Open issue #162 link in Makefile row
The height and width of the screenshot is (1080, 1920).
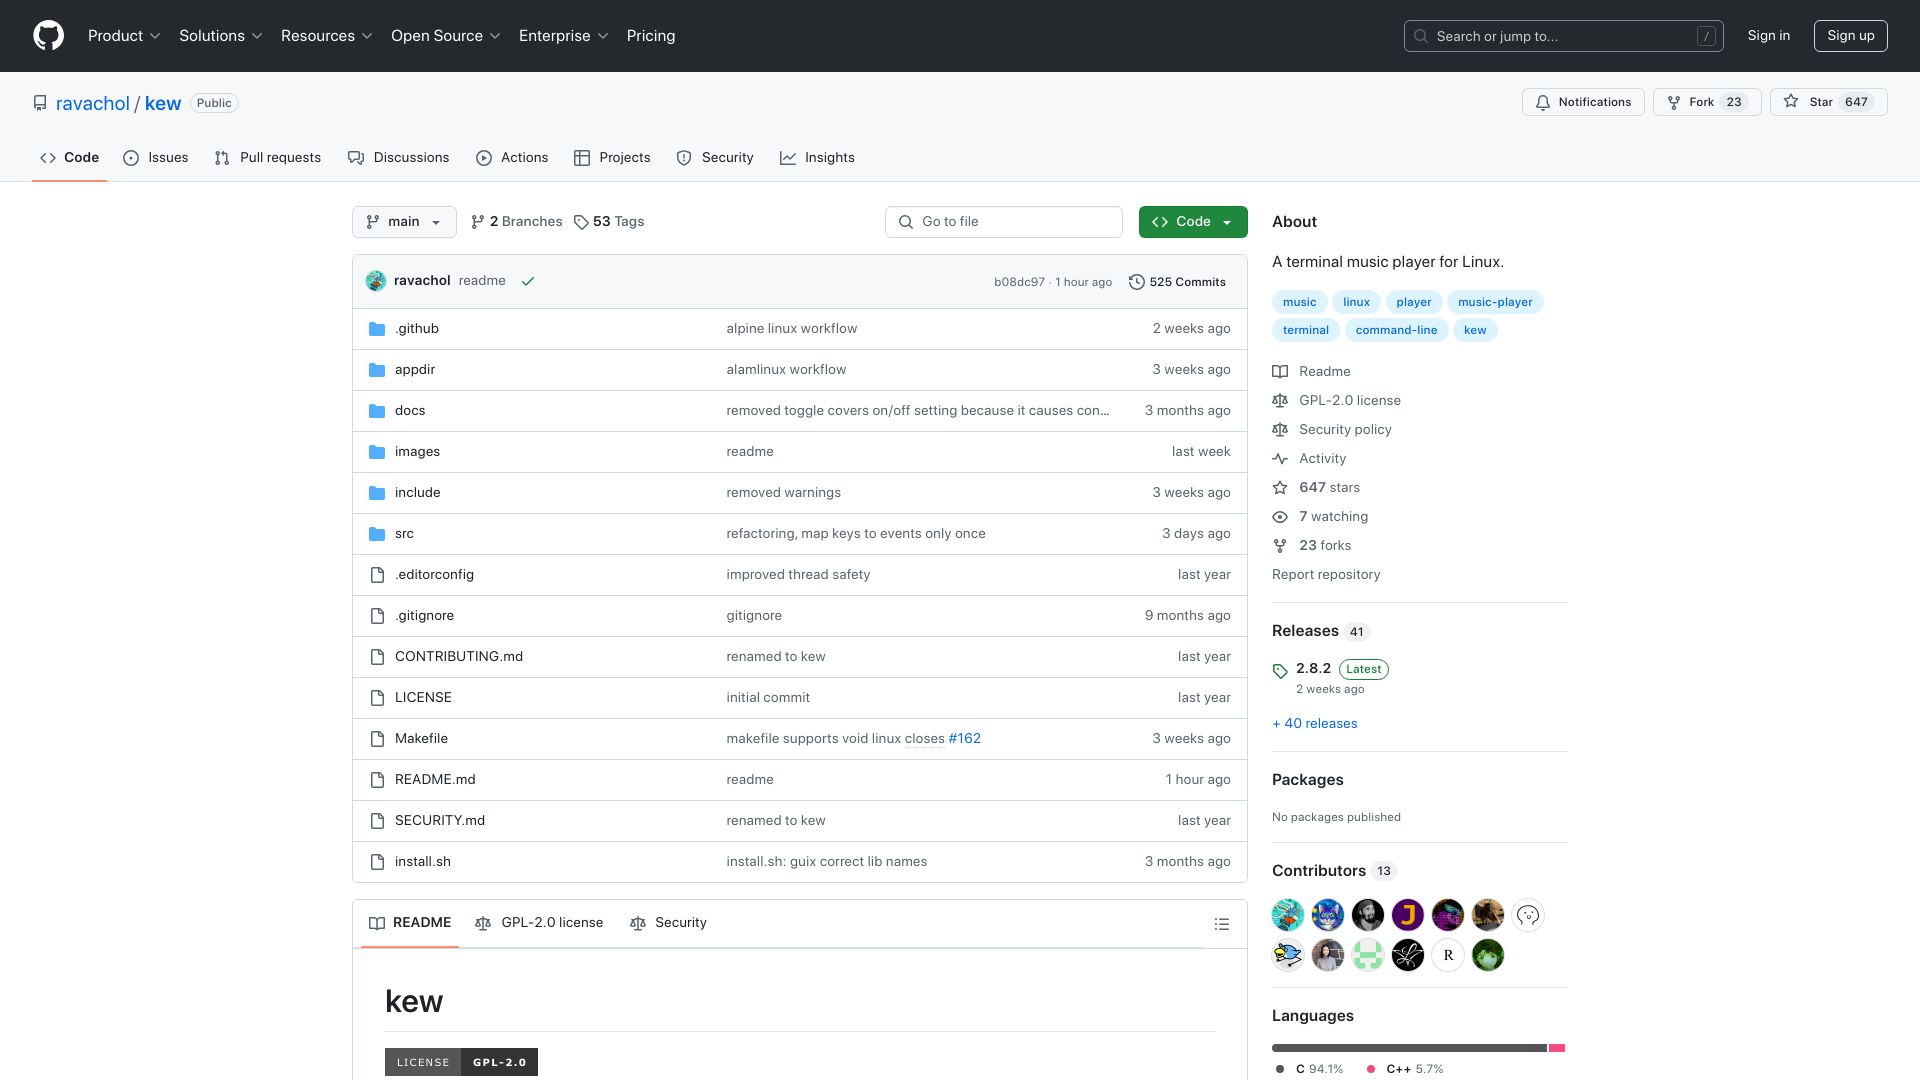coord(964,739)
